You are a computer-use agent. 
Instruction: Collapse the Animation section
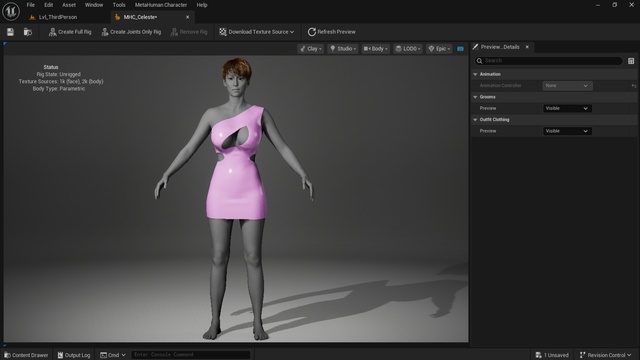(x=475, y=74)
